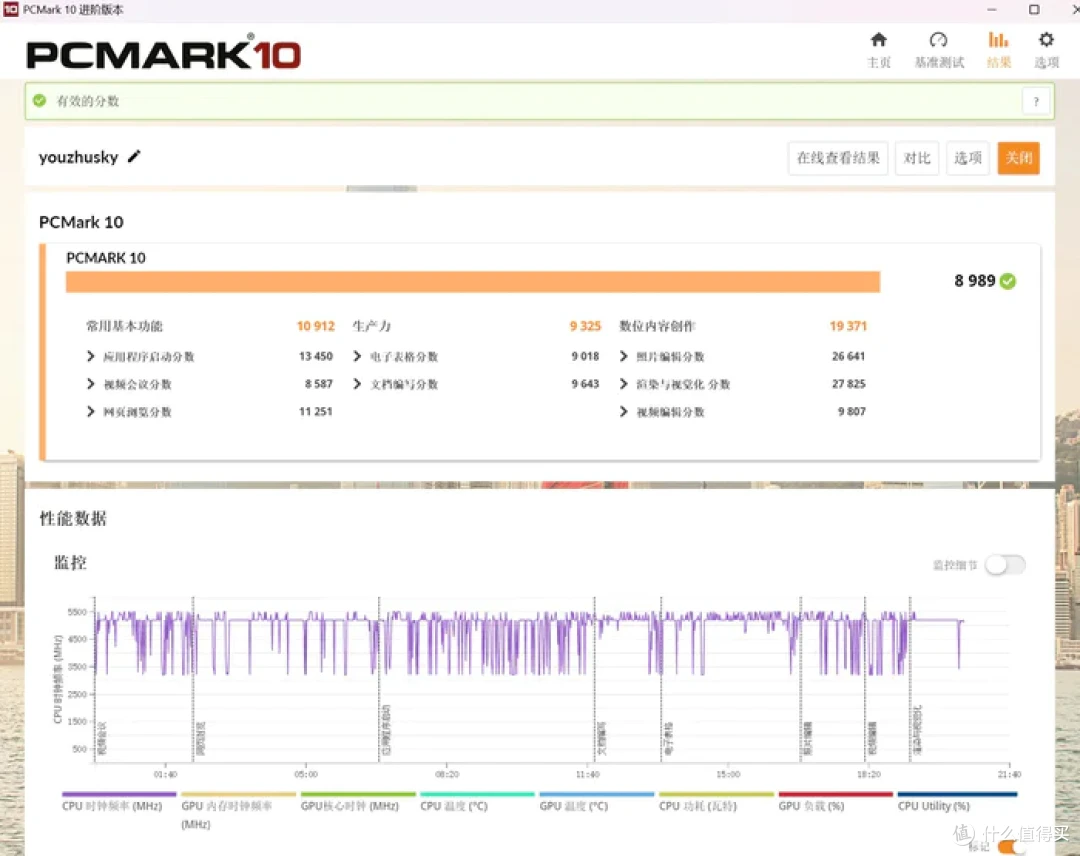This screenshot has height=856, width=1080.
Task: Open the Options (选项) gear tab
Action: pos(1046,50)
